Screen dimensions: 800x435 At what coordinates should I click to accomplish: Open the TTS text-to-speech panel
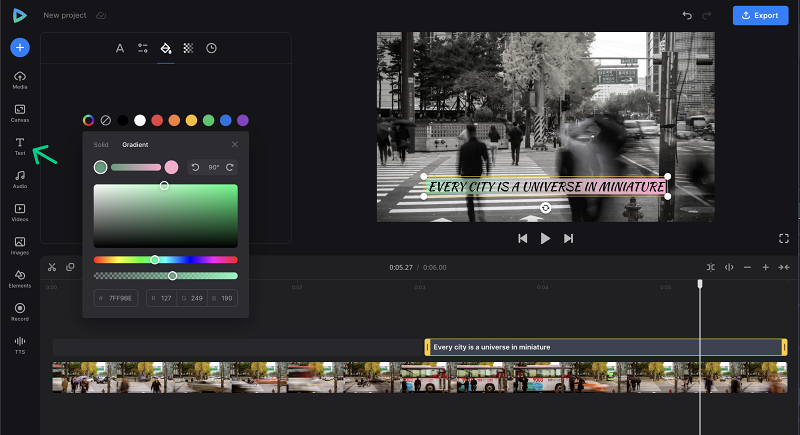click(x=20, y=345)
